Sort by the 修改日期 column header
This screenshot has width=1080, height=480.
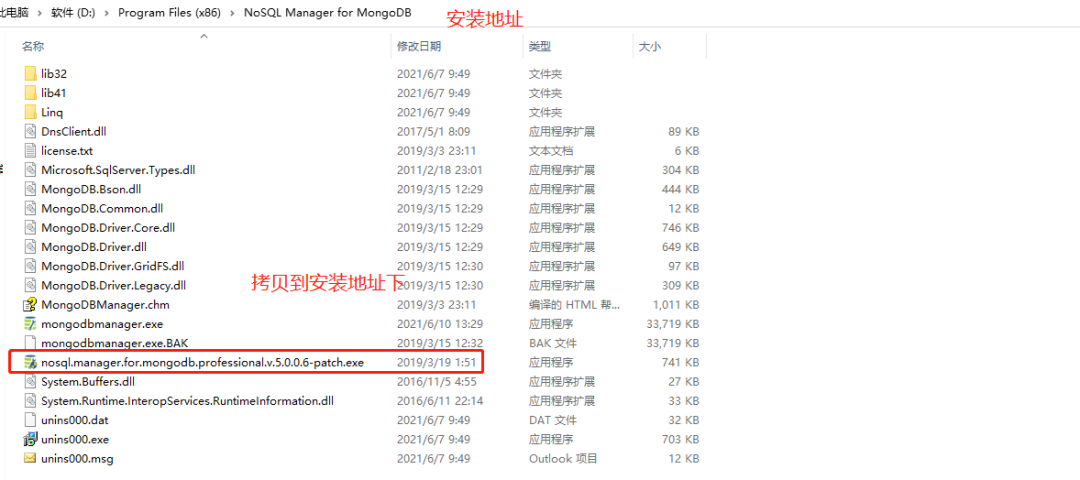coord(419,46)
